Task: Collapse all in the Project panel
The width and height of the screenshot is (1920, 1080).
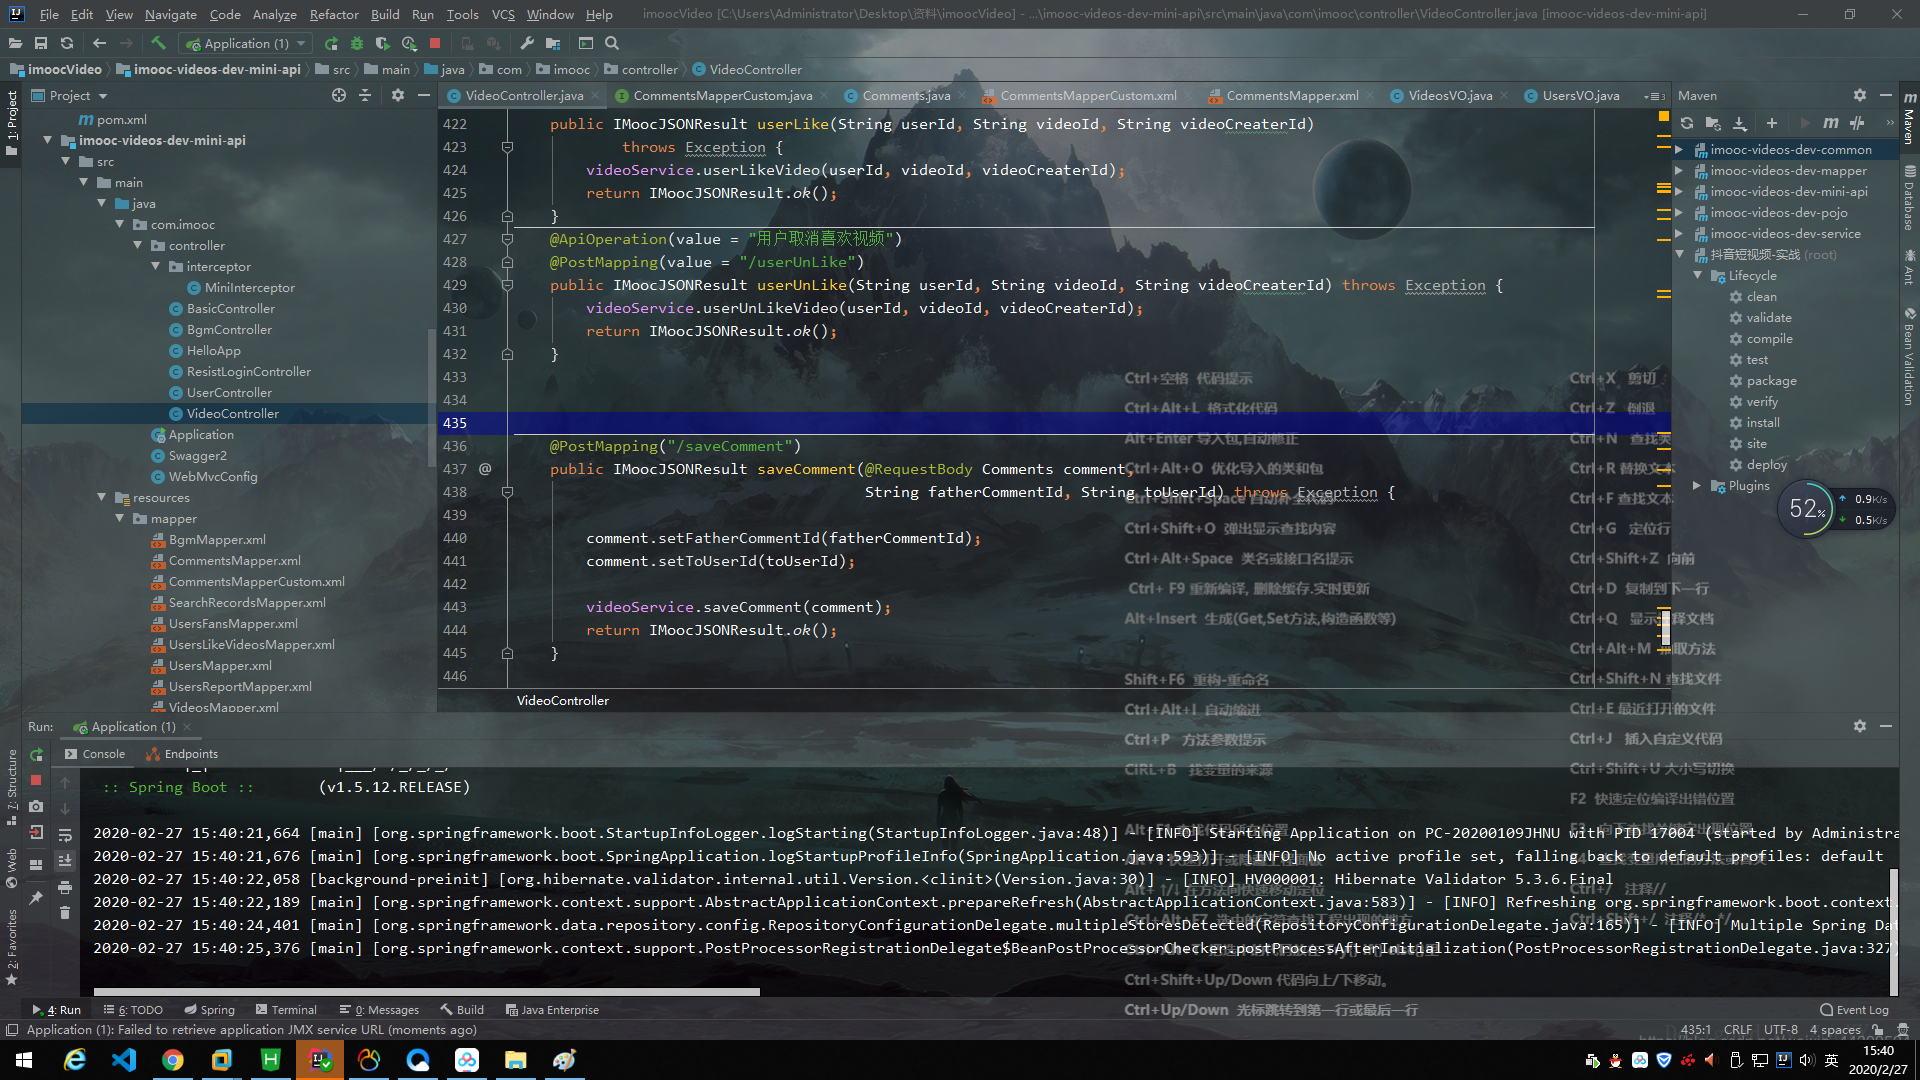Action: [x=365, y=95]
